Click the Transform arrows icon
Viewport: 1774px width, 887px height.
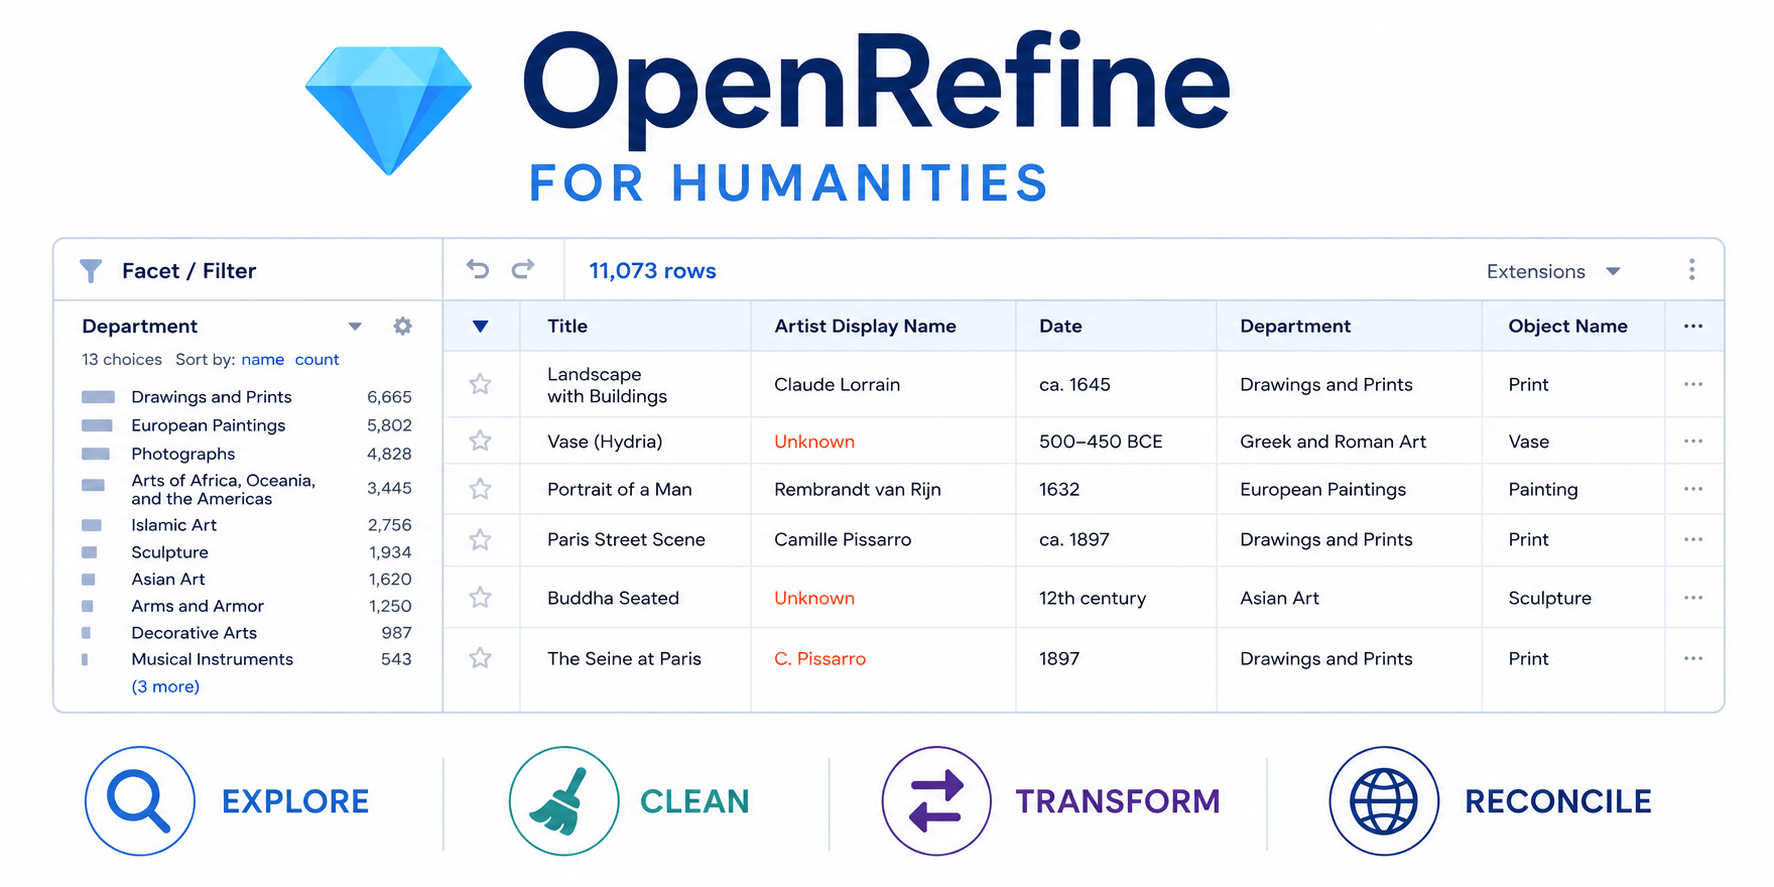(936, 801)
